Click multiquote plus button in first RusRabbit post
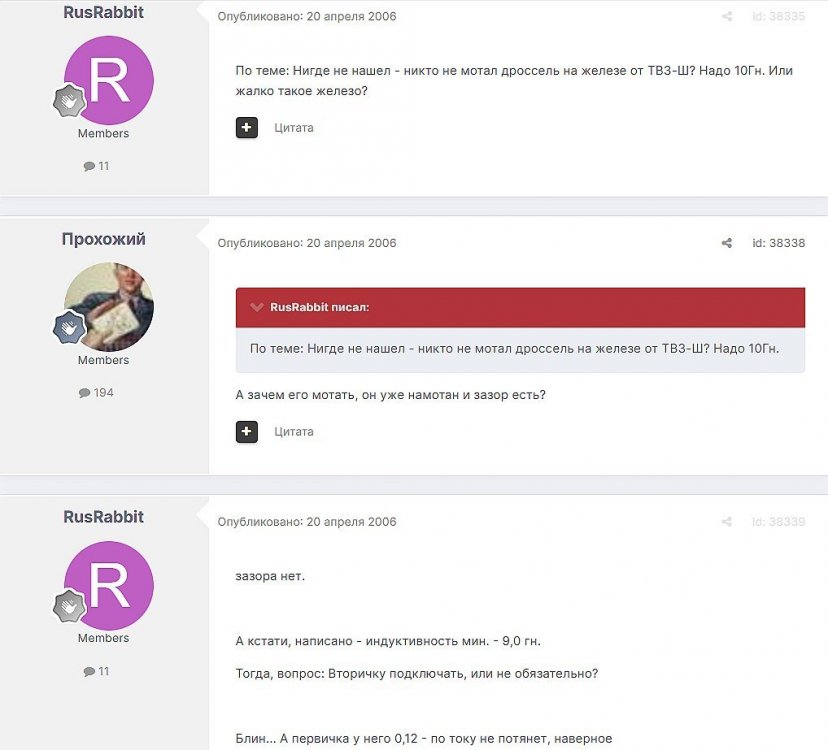The image size is (828, 750). (x=247, y=127)
